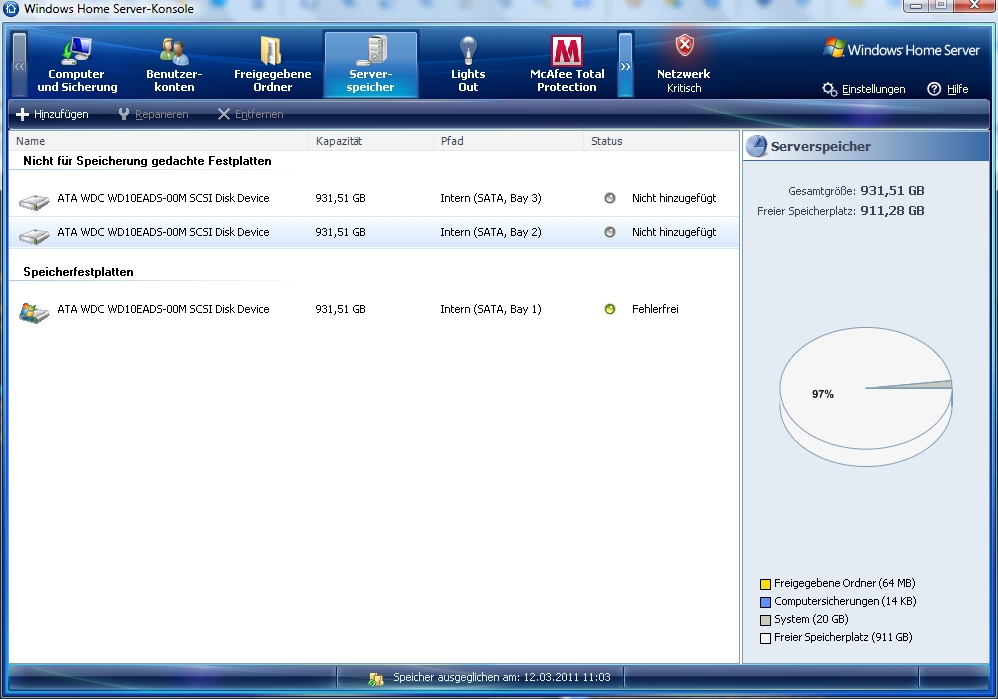Sort the list by the Name column
998x699 pixels.
point(159,141)
